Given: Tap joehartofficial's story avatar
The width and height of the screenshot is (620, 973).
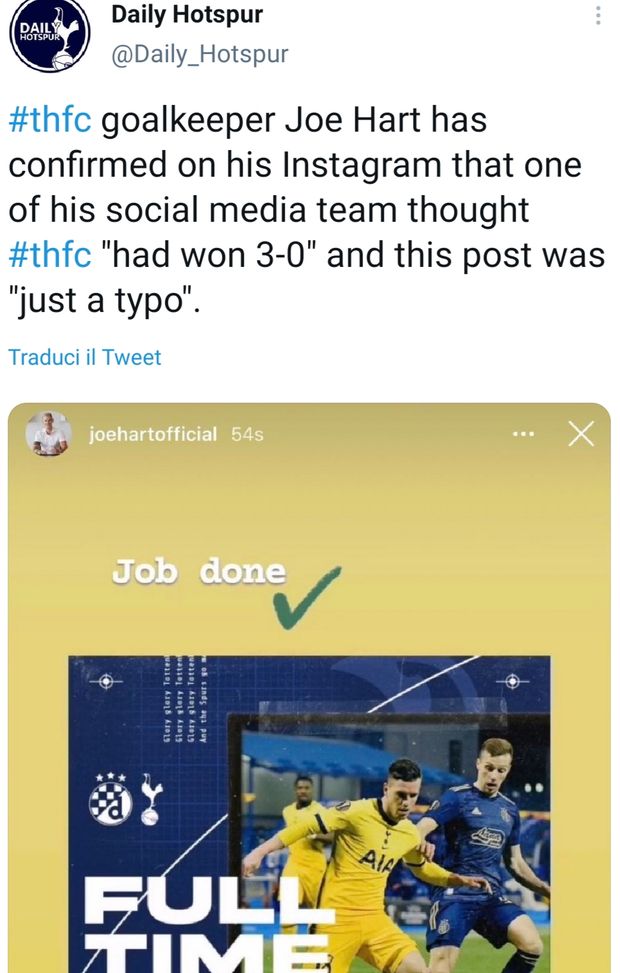Looking at the screenshot, I should coord(49,434).
